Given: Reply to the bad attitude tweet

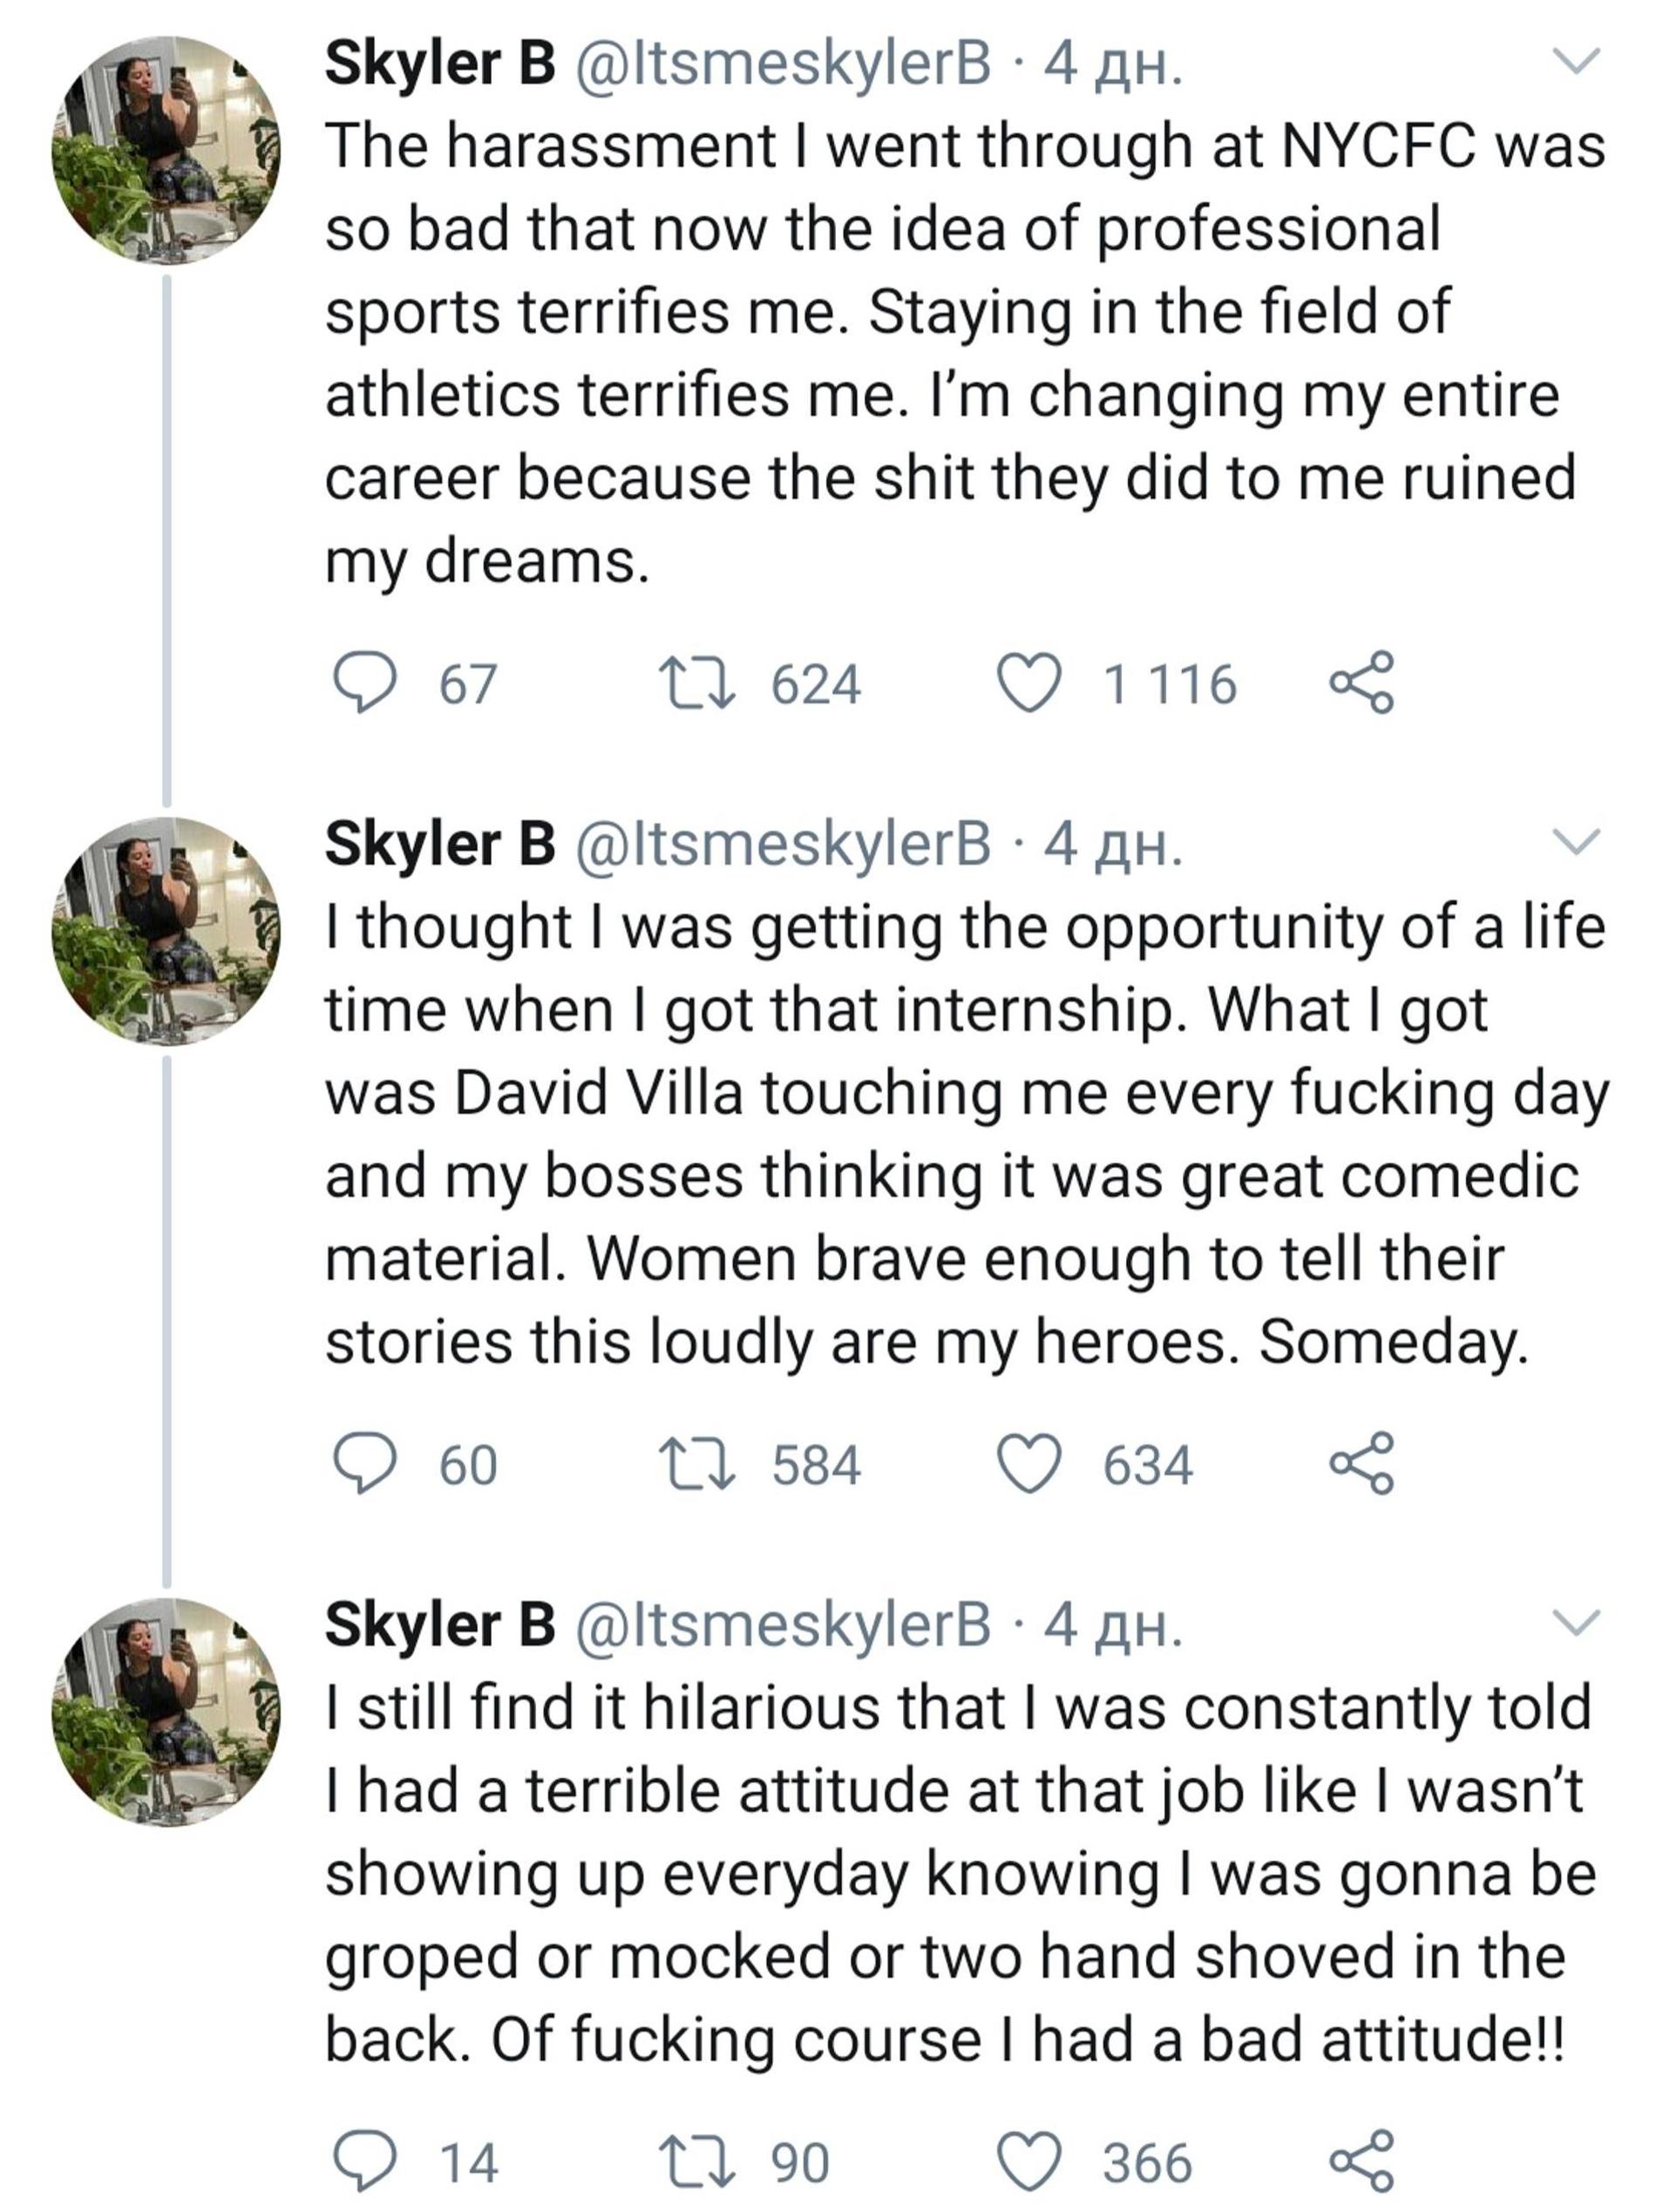Looking at the screenshot, I should tap(363, 2162).
